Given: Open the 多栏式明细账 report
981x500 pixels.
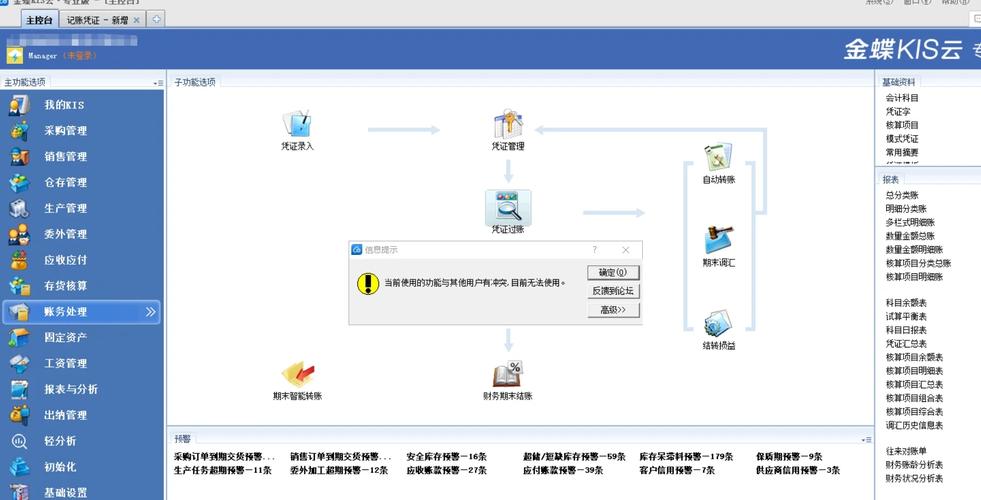Looking at the screenshot, I should point(910,223).
